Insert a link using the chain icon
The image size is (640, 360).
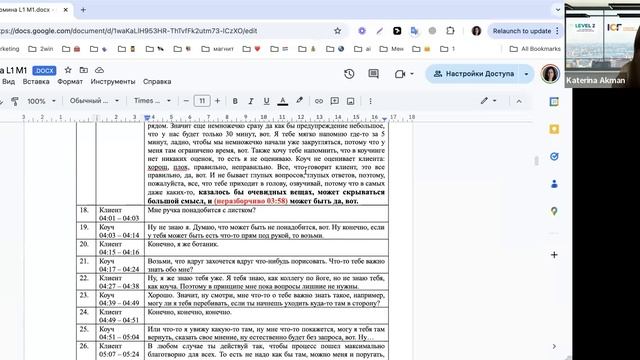coord(319,101)
